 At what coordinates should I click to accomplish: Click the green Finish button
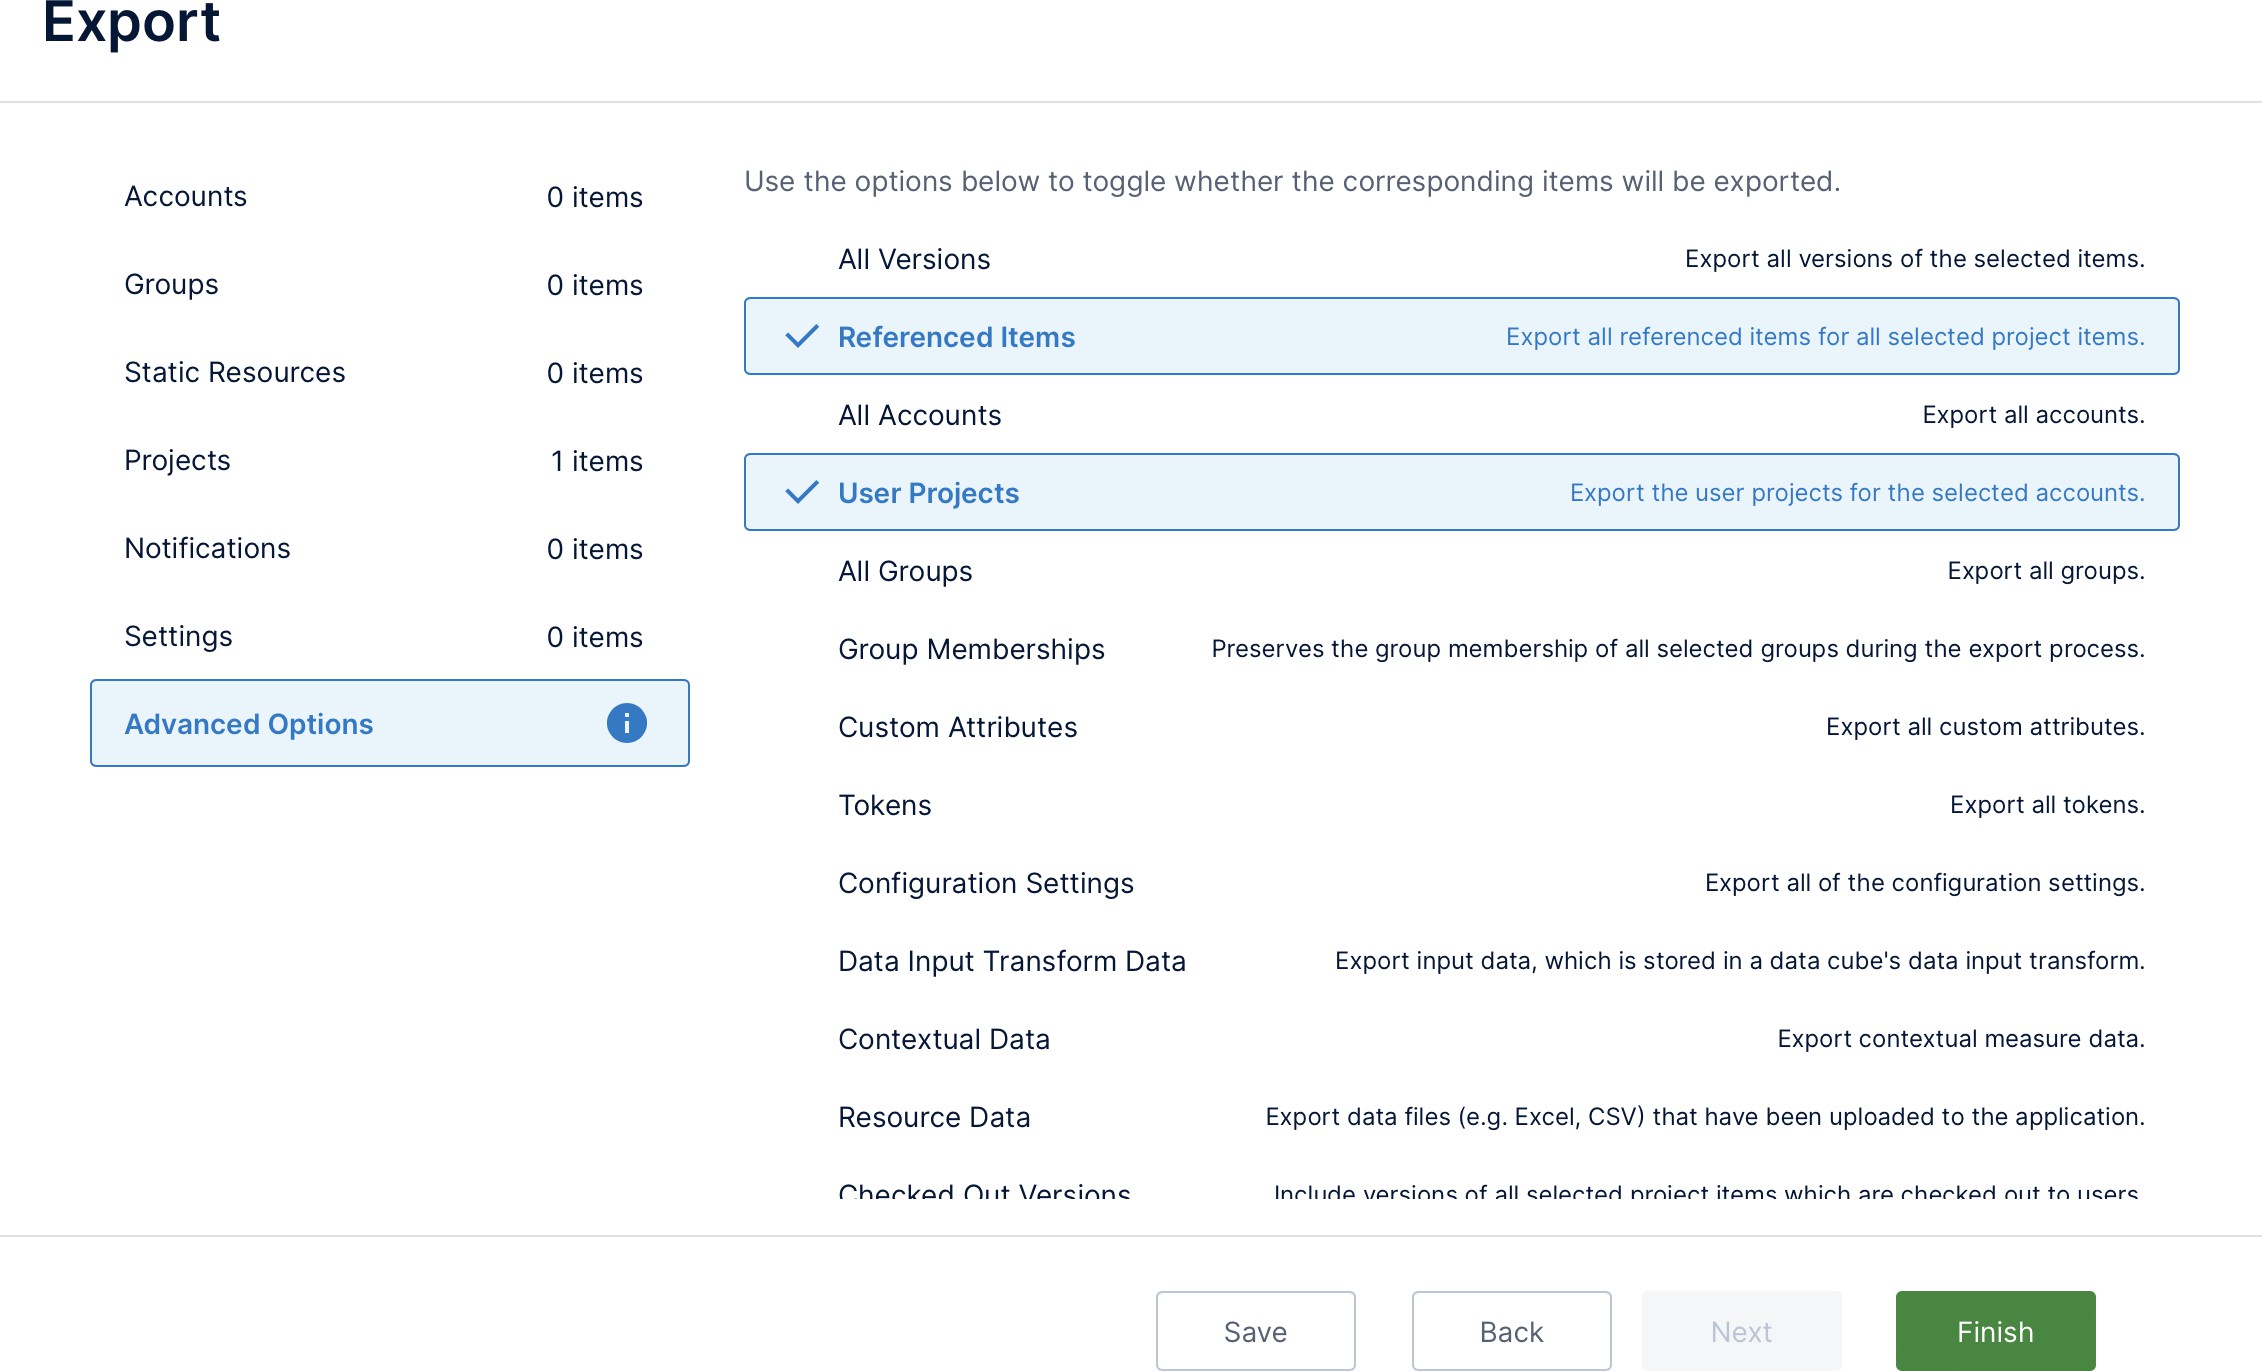(1995, 1331)
